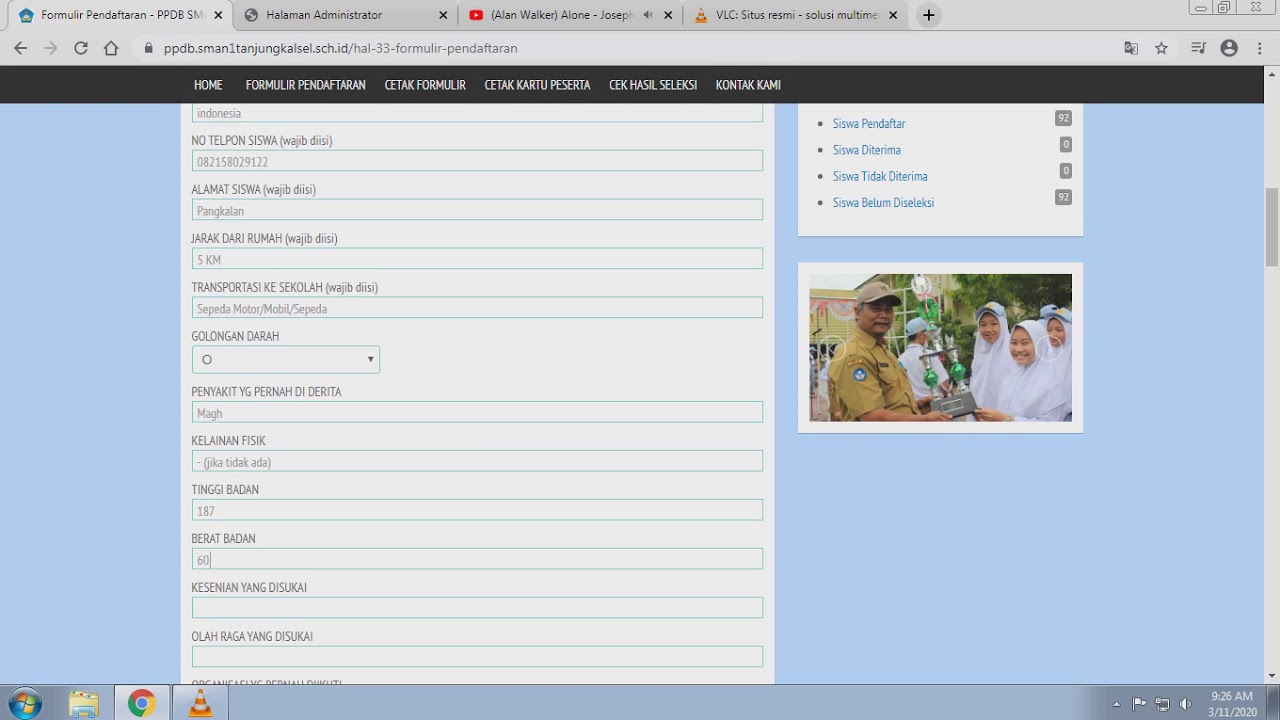1280x720 pixels.
Task: Open CEK HASIL SELEKSI nav item
Action: [x=653, y=85]
